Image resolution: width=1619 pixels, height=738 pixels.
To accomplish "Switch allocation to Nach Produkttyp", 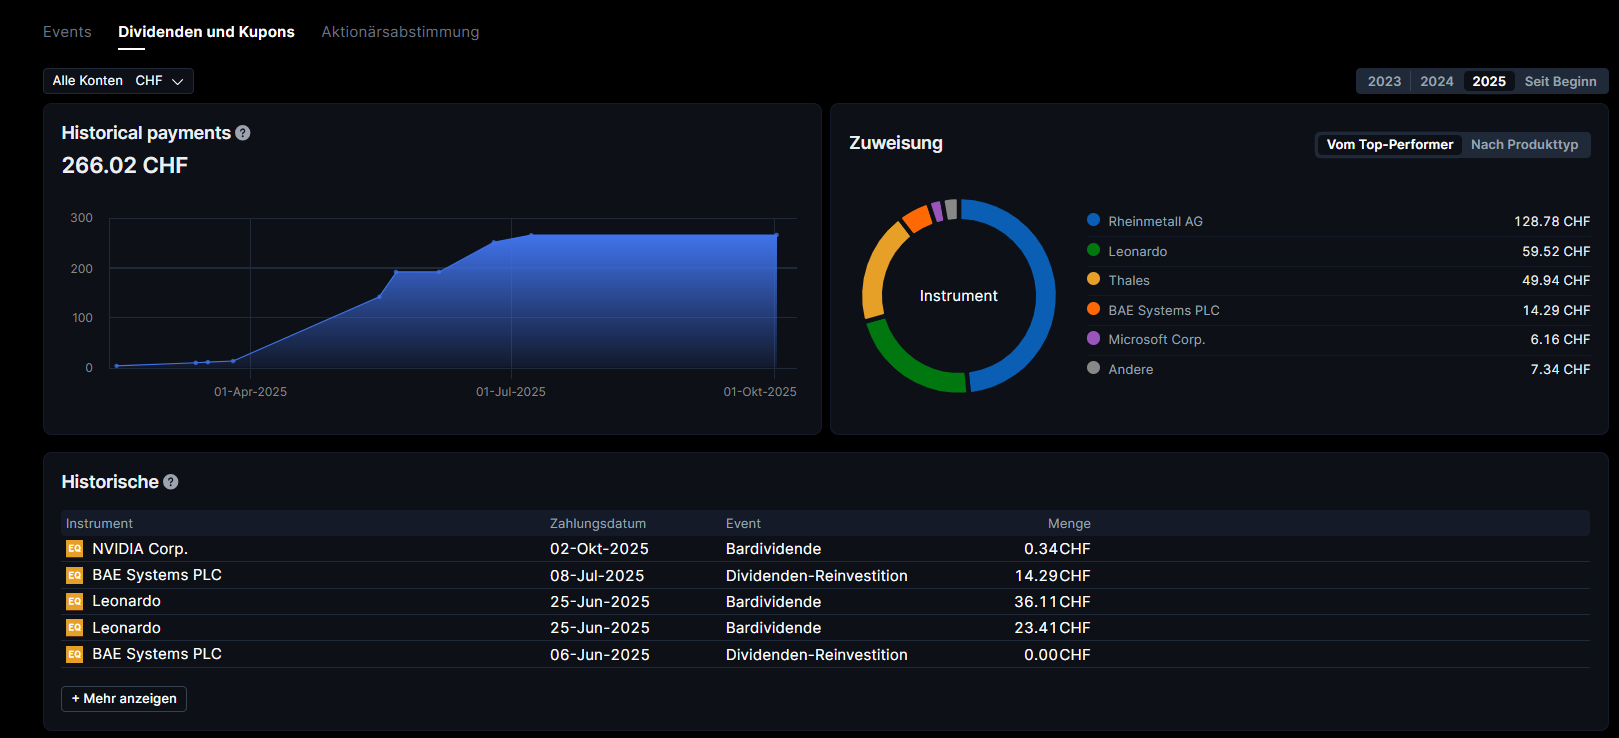I will click(x=1524, y=145).
